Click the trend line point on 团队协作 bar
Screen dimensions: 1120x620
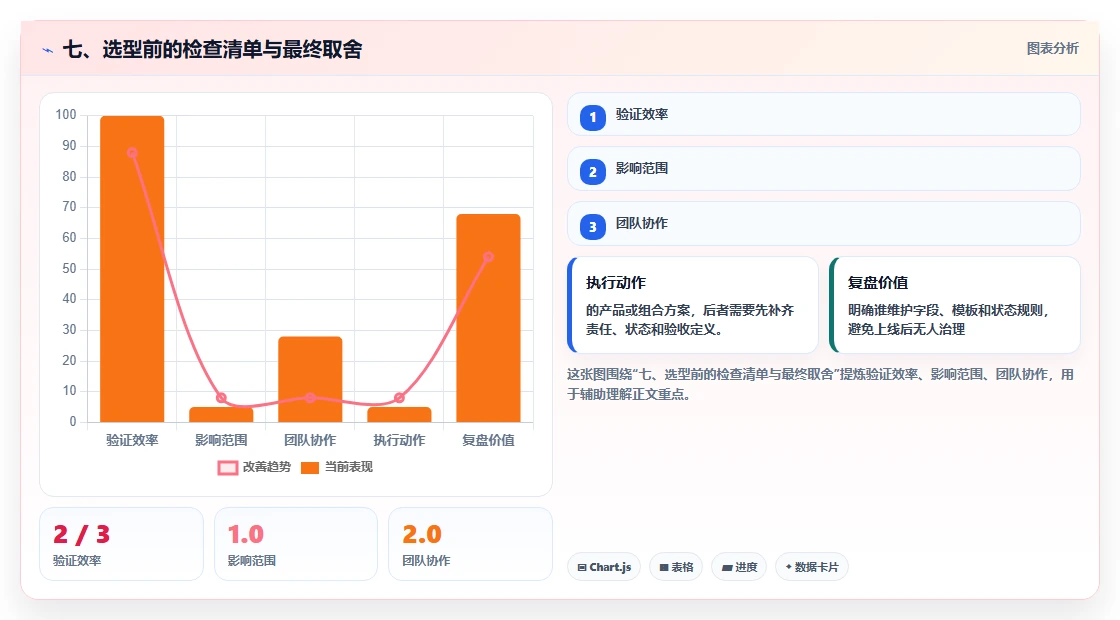pyautogui.click(x=310, y=398)
